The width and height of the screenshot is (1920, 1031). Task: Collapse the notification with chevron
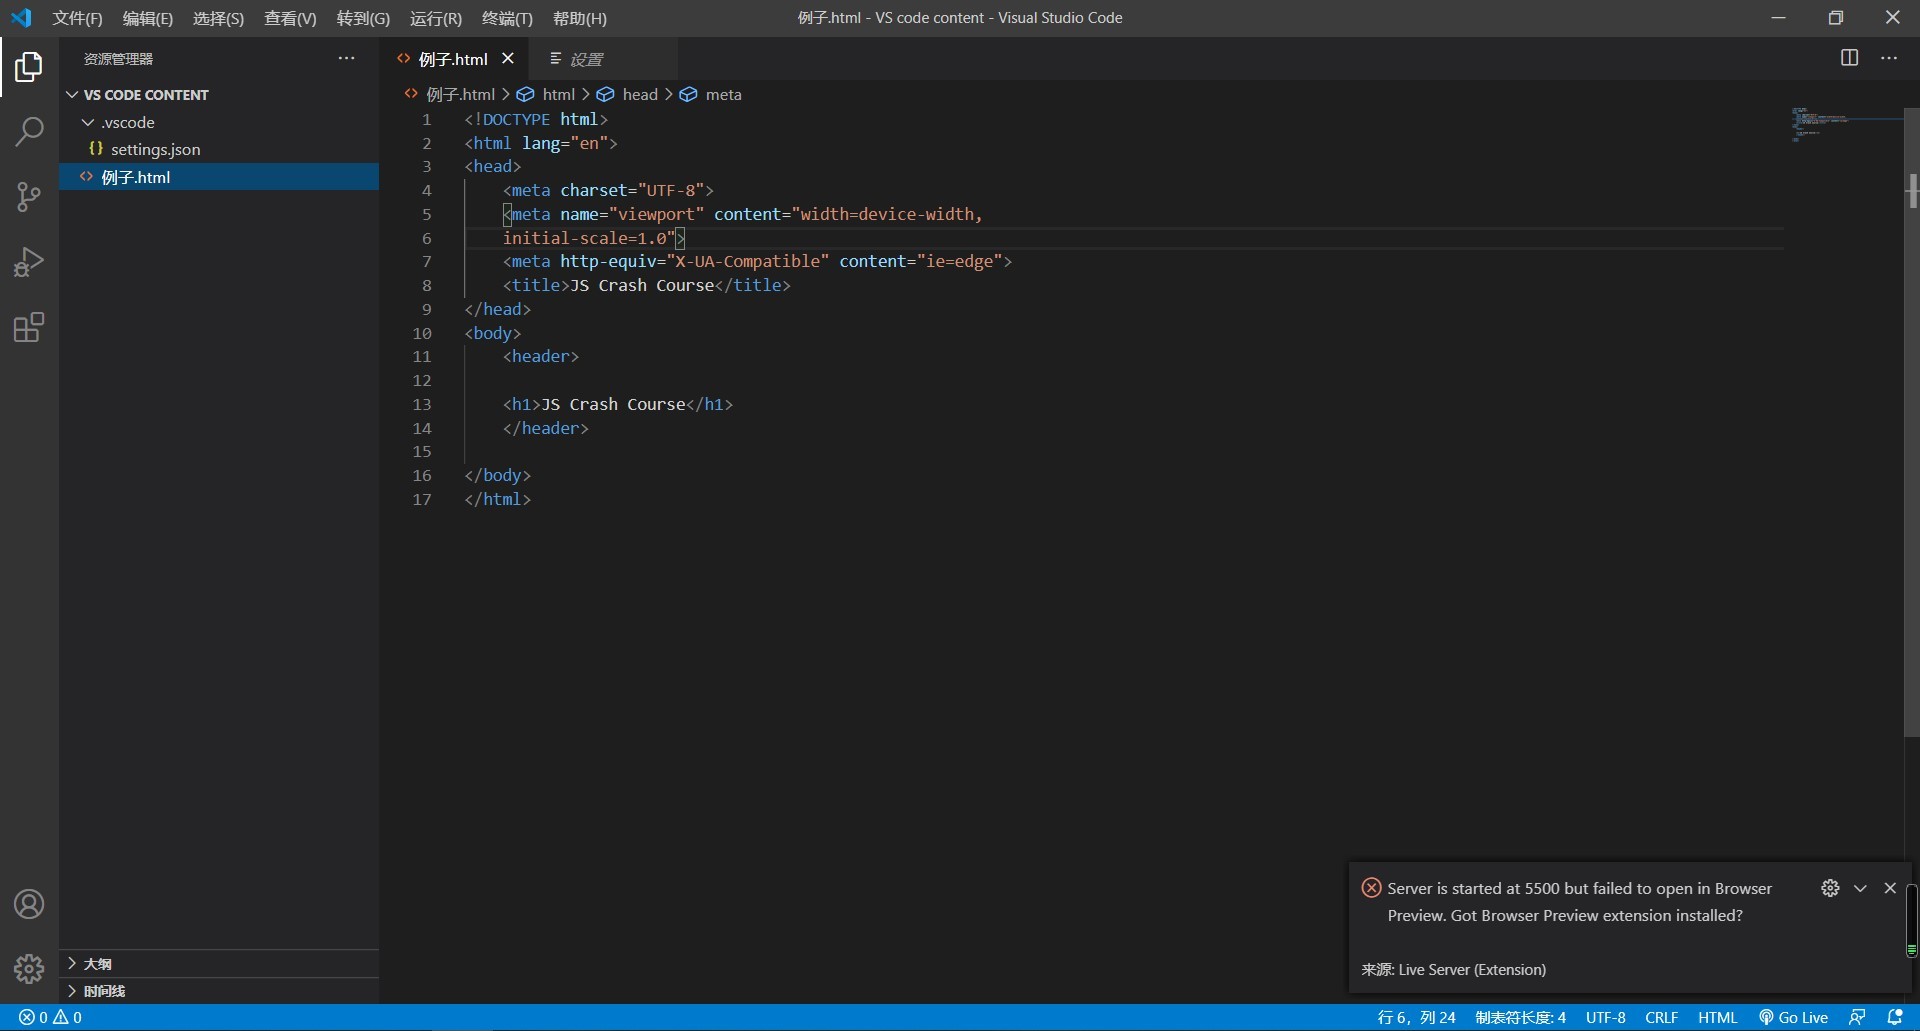(x=1860, y=888)
